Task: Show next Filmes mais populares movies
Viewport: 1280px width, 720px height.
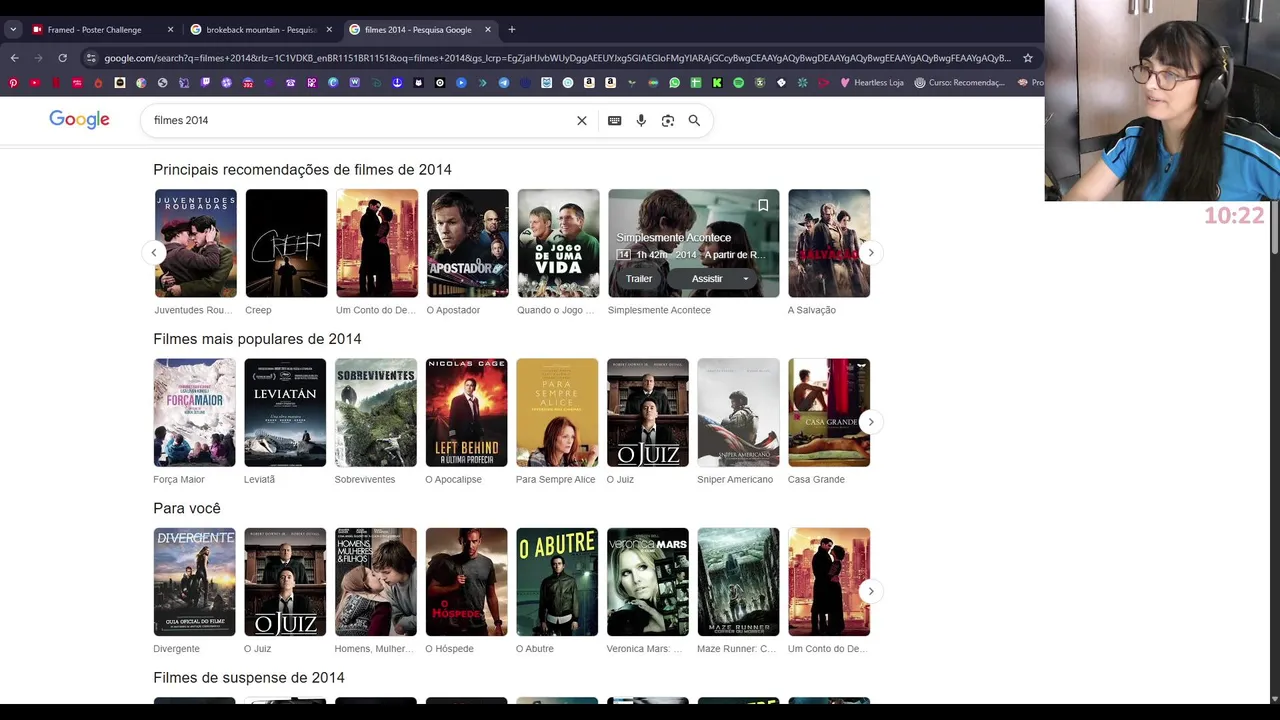Action: click(x=871, y=422)
